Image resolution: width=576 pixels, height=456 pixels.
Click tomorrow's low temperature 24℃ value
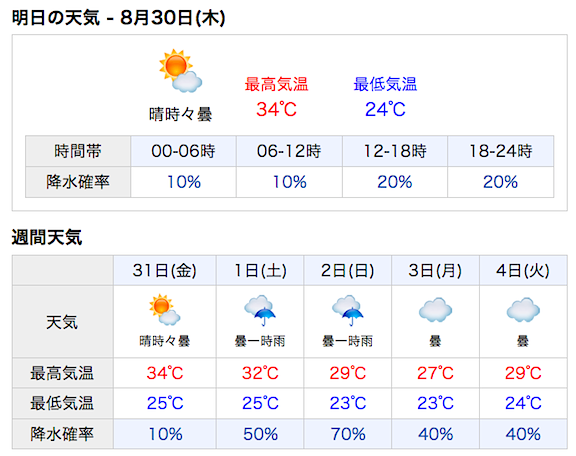pos(385,109)
